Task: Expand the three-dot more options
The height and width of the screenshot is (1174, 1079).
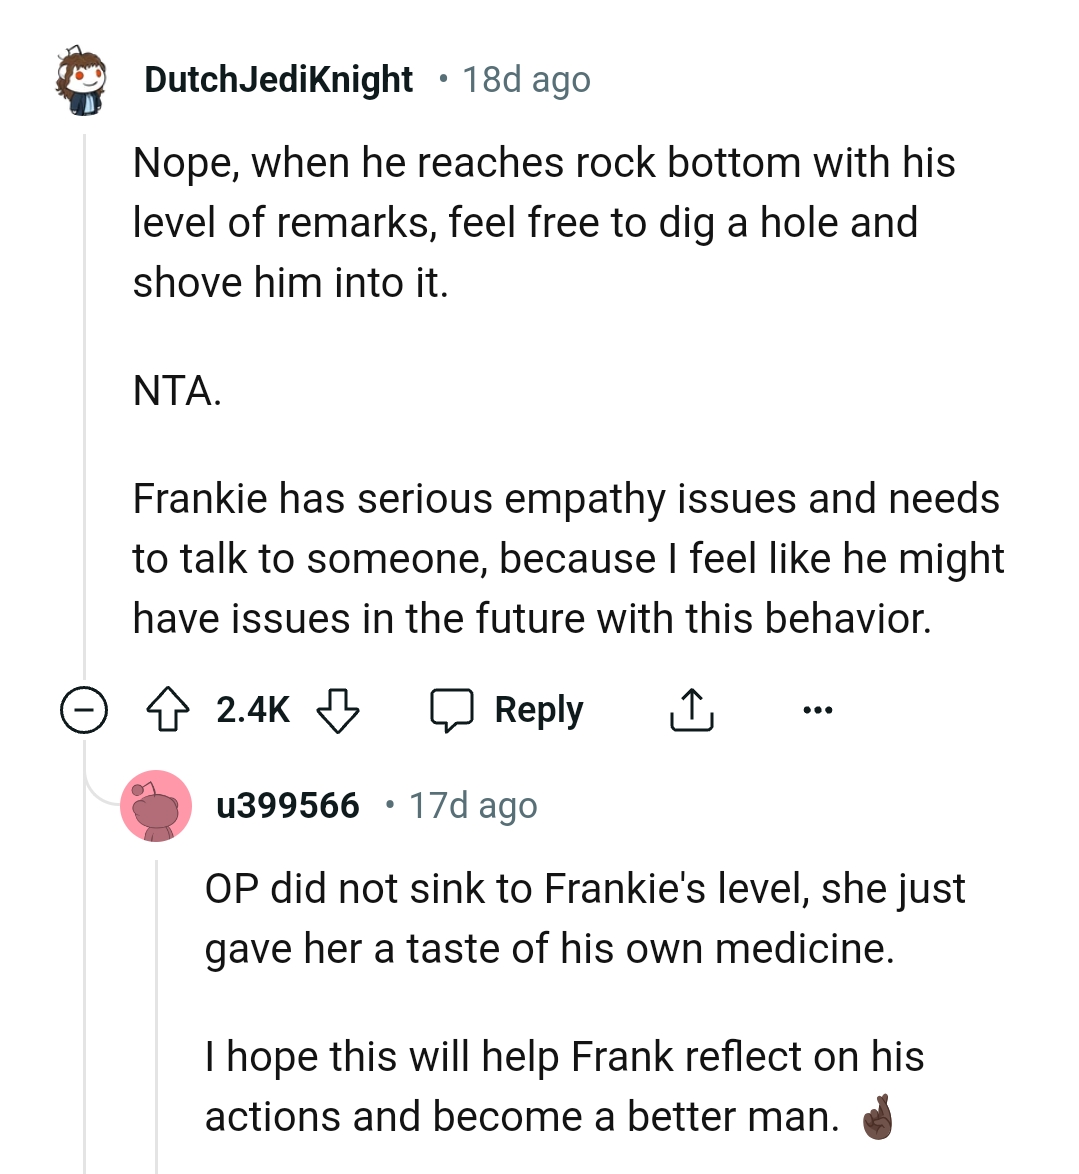Action: tap(818, 710)
